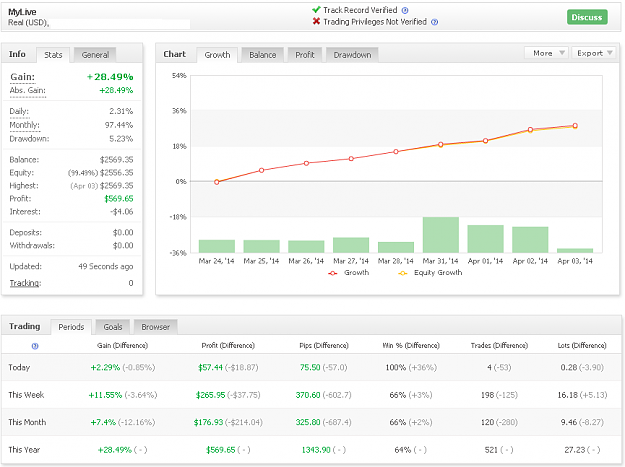Click the help icon in the Periods table header
625x467 pixels.
(35, 346)
